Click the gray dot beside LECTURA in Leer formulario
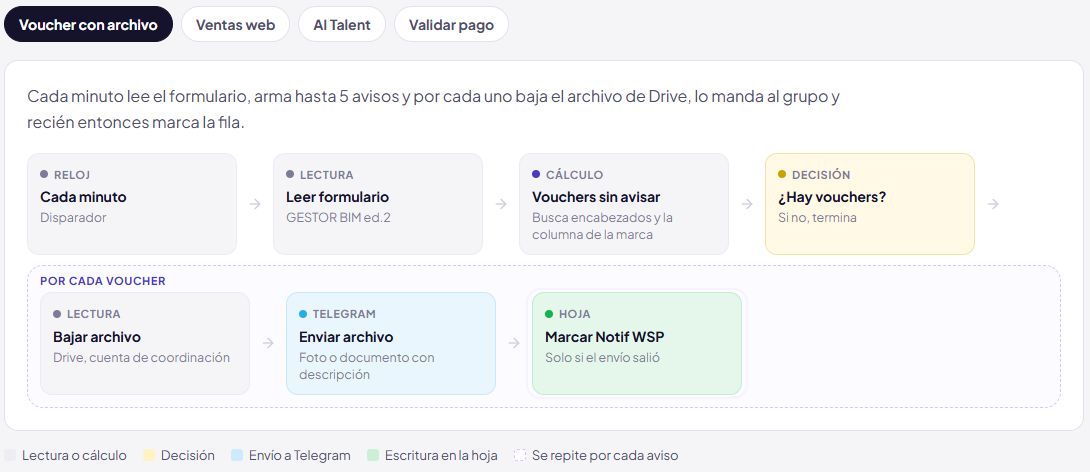The height and width of the screenshot is (472, 1090). [290, 174]
